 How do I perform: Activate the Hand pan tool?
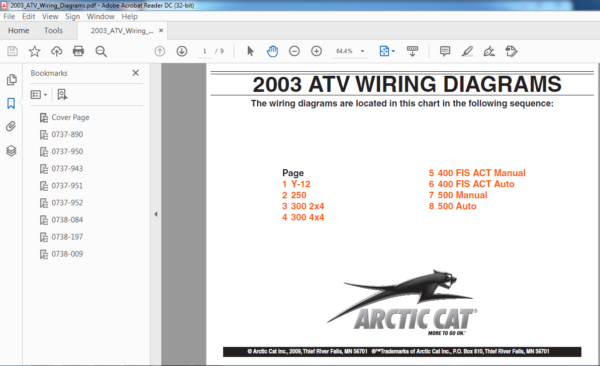pyautogui.click(x=272, y=51)
